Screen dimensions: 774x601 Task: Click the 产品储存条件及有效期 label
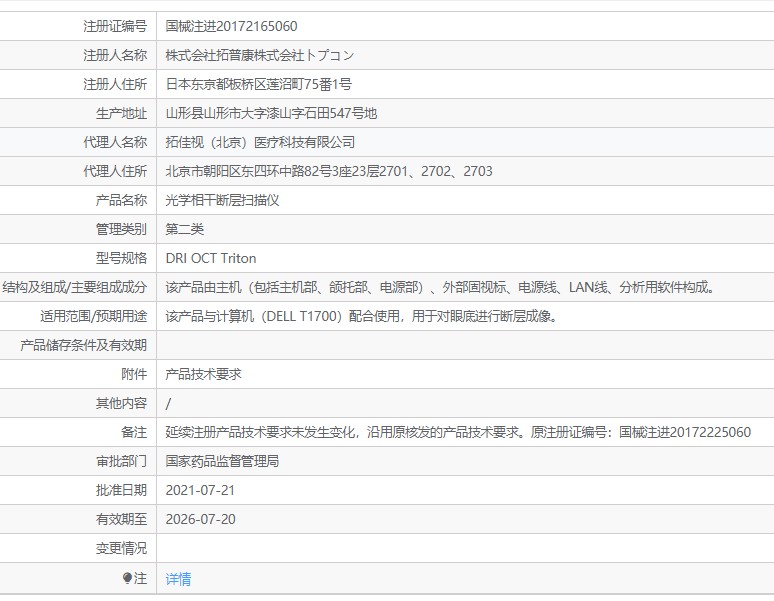(x=83, y=345)
